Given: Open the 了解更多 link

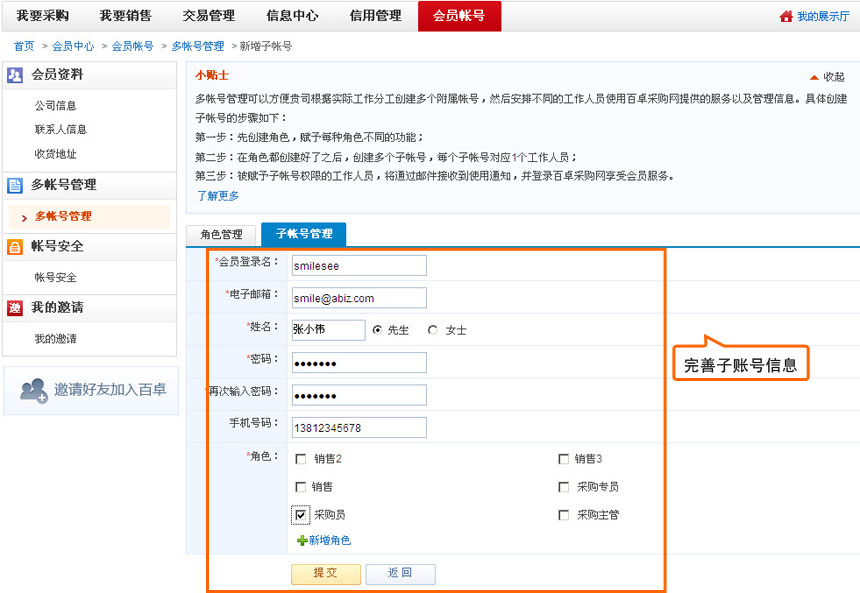Looking at the screenshot, I should 217,196.
